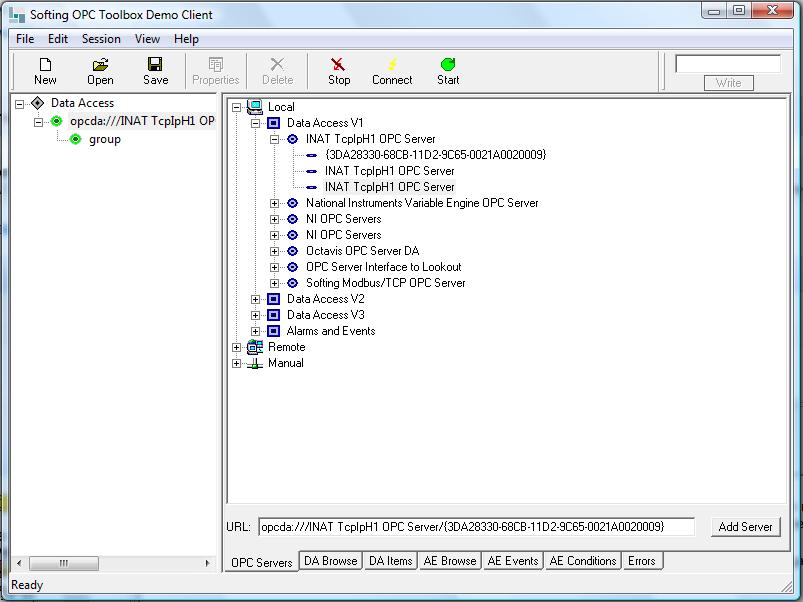Click the Add Server button
Screen dimensions: 803x602
tap(745, 527)
